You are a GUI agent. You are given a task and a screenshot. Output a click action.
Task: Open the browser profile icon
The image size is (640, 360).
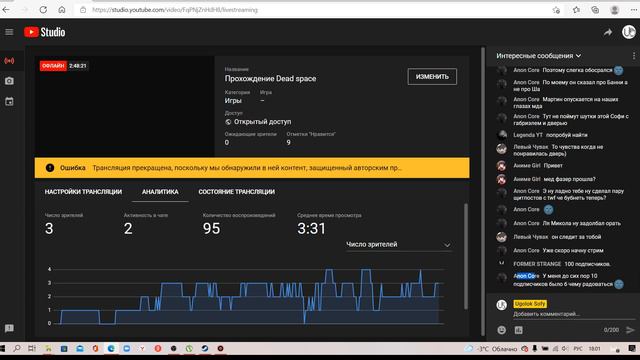point(614,10)
